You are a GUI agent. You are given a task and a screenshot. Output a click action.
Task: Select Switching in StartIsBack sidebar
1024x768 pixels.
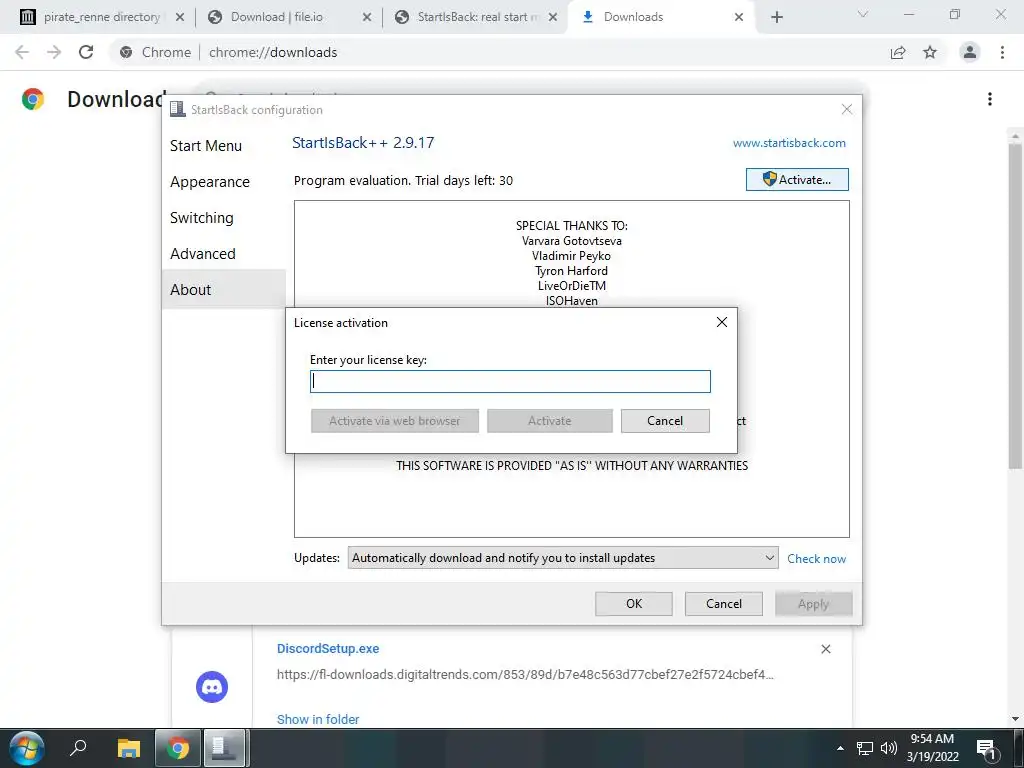click(x=201, y=217)
